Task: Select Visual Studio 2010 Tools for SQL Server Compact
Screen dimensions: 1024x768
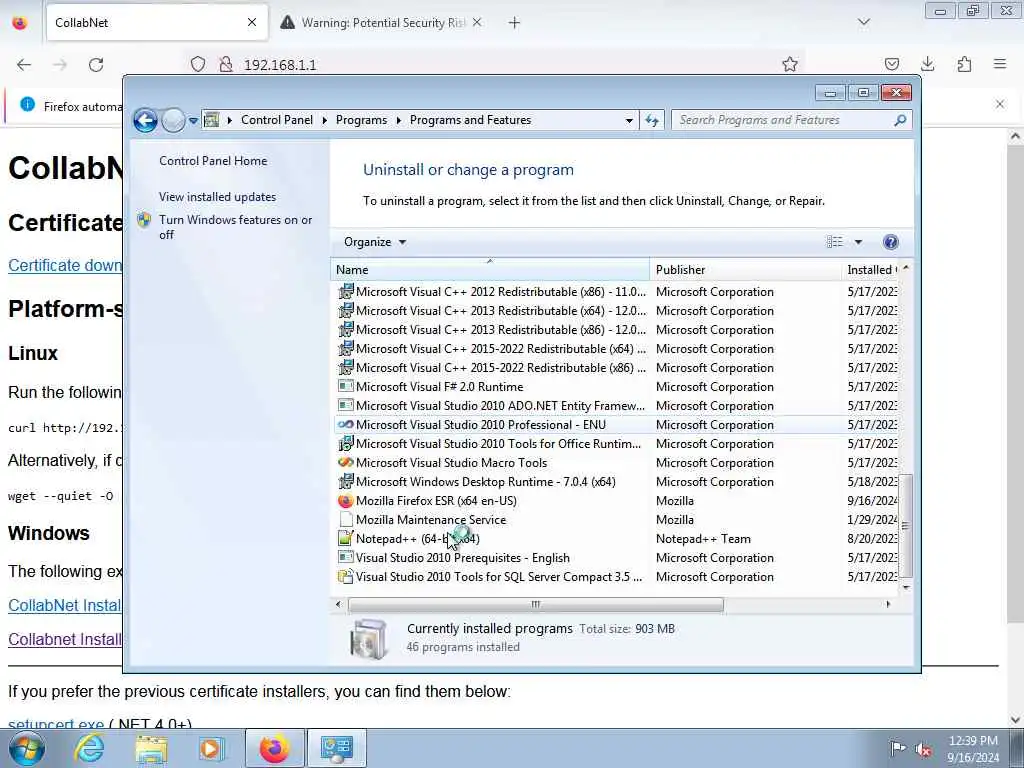Action: point(616,577)
